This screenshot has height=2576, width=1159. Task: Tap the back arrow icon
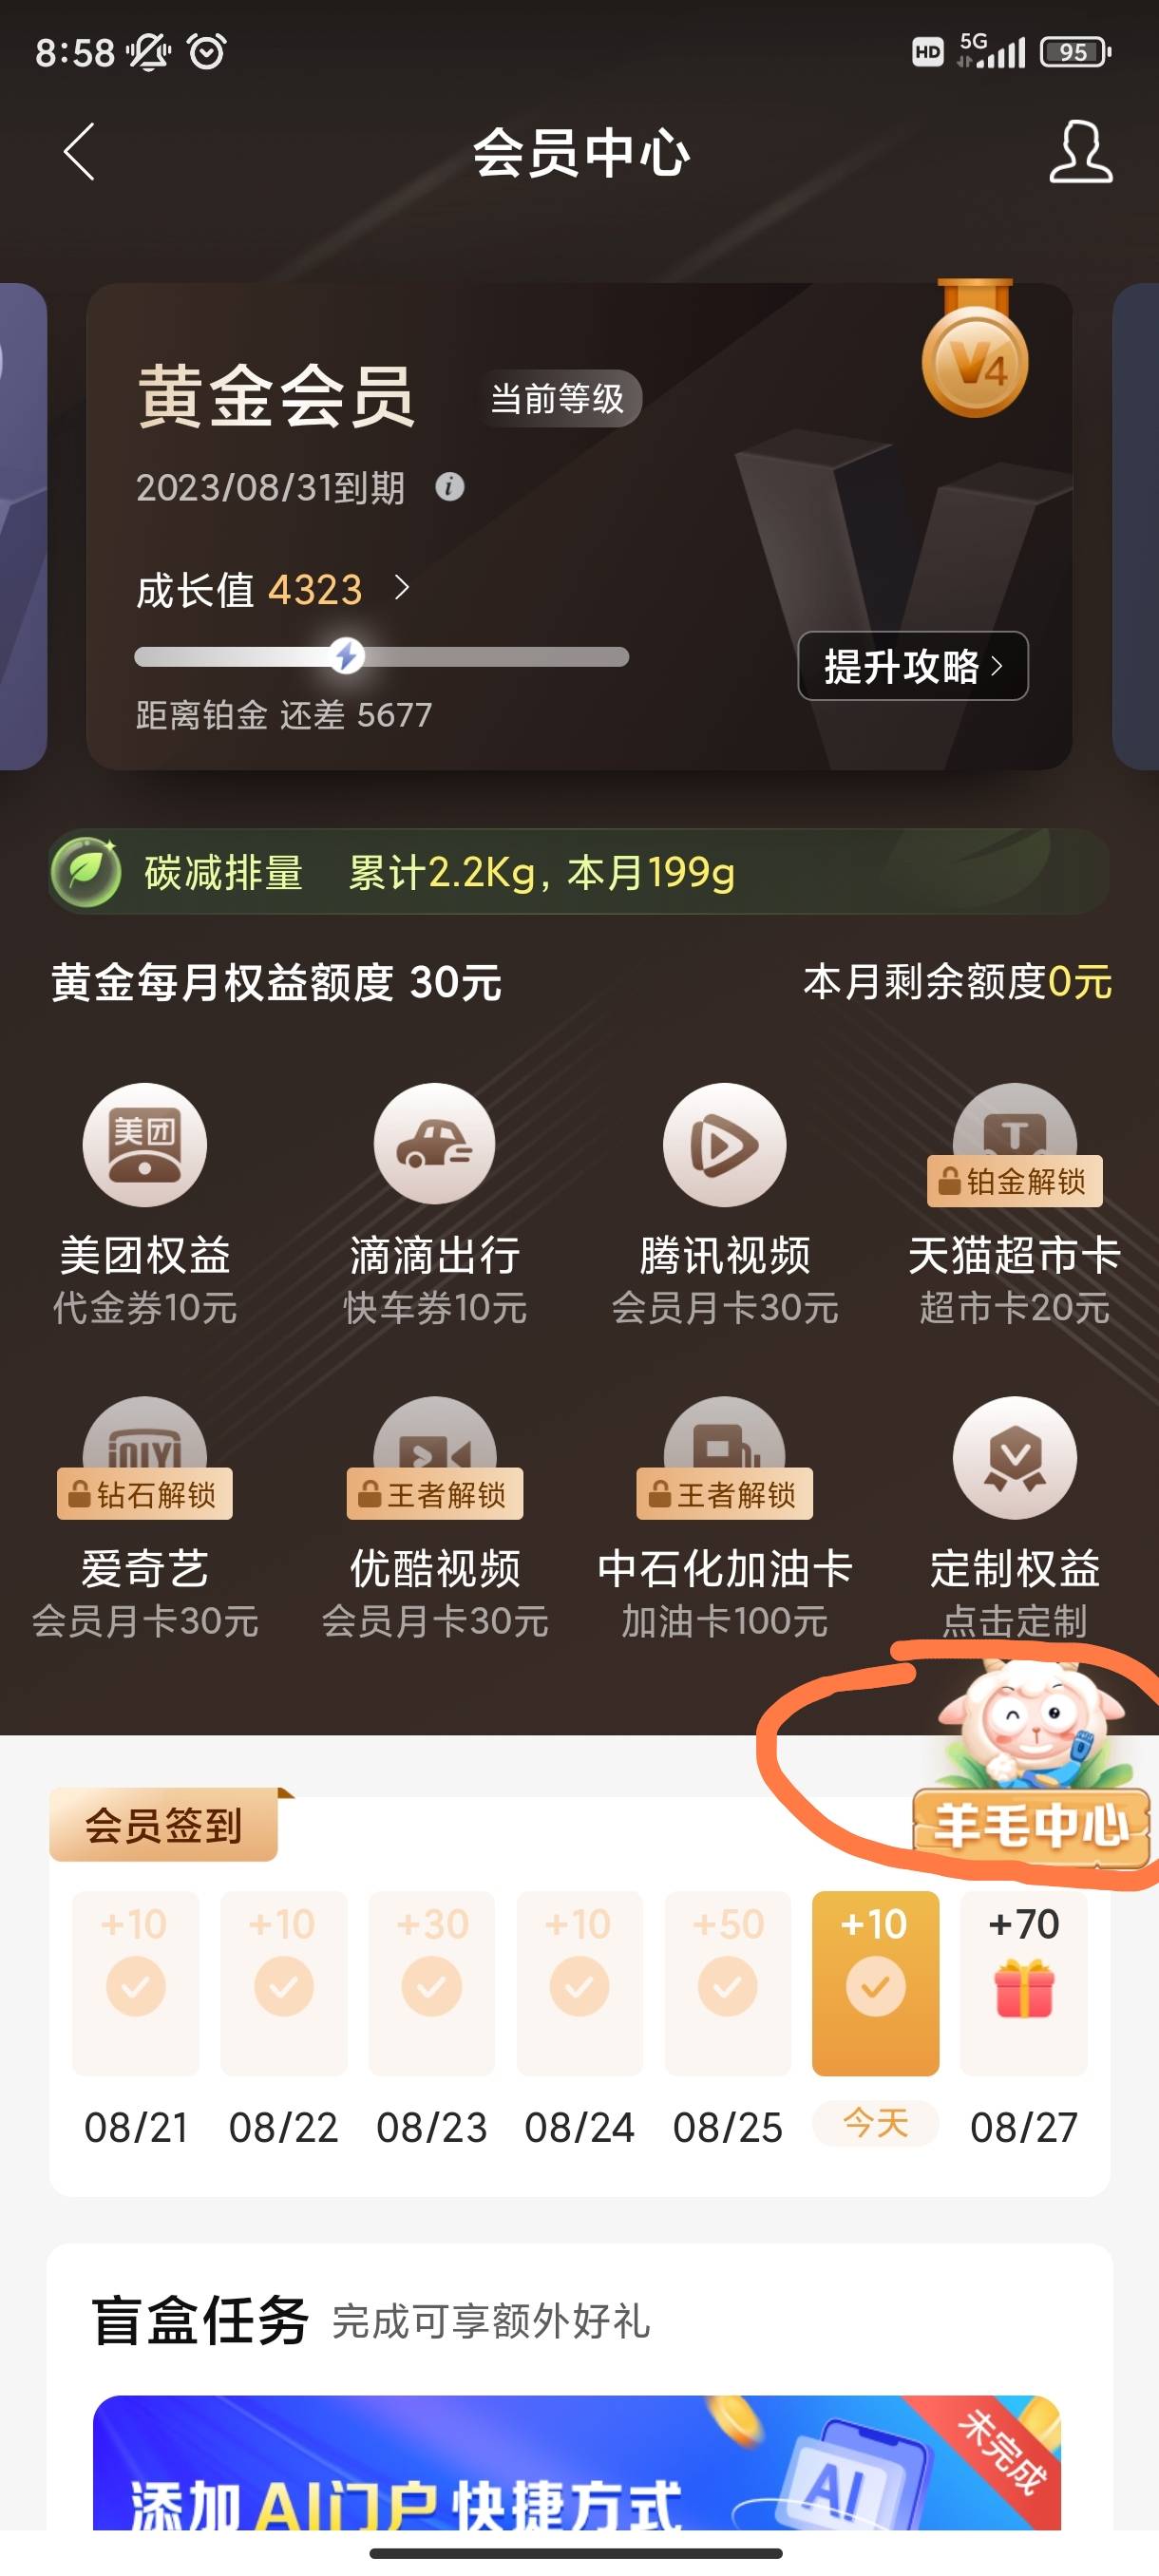pos(79,152)
